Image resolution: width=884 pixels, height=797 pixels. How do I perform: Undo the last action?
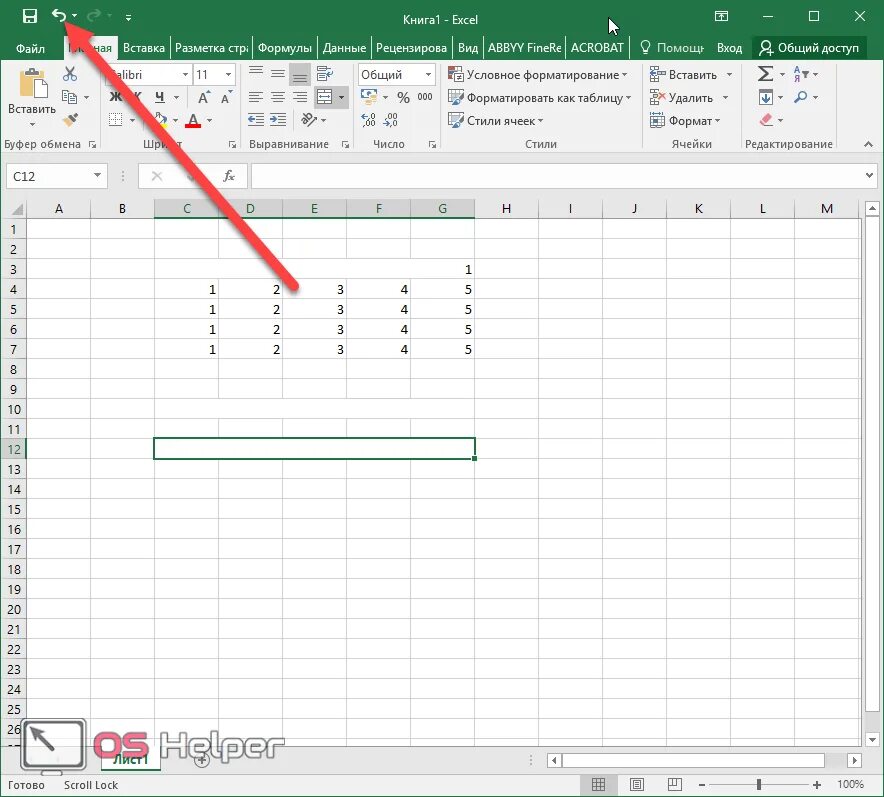point(59,15)
